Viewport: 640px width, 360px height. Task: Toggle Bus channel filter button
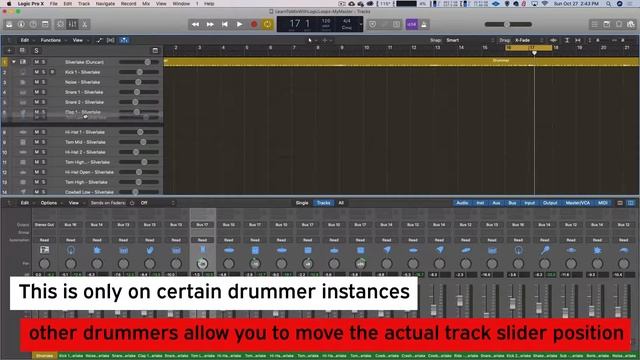pos(512,203)
